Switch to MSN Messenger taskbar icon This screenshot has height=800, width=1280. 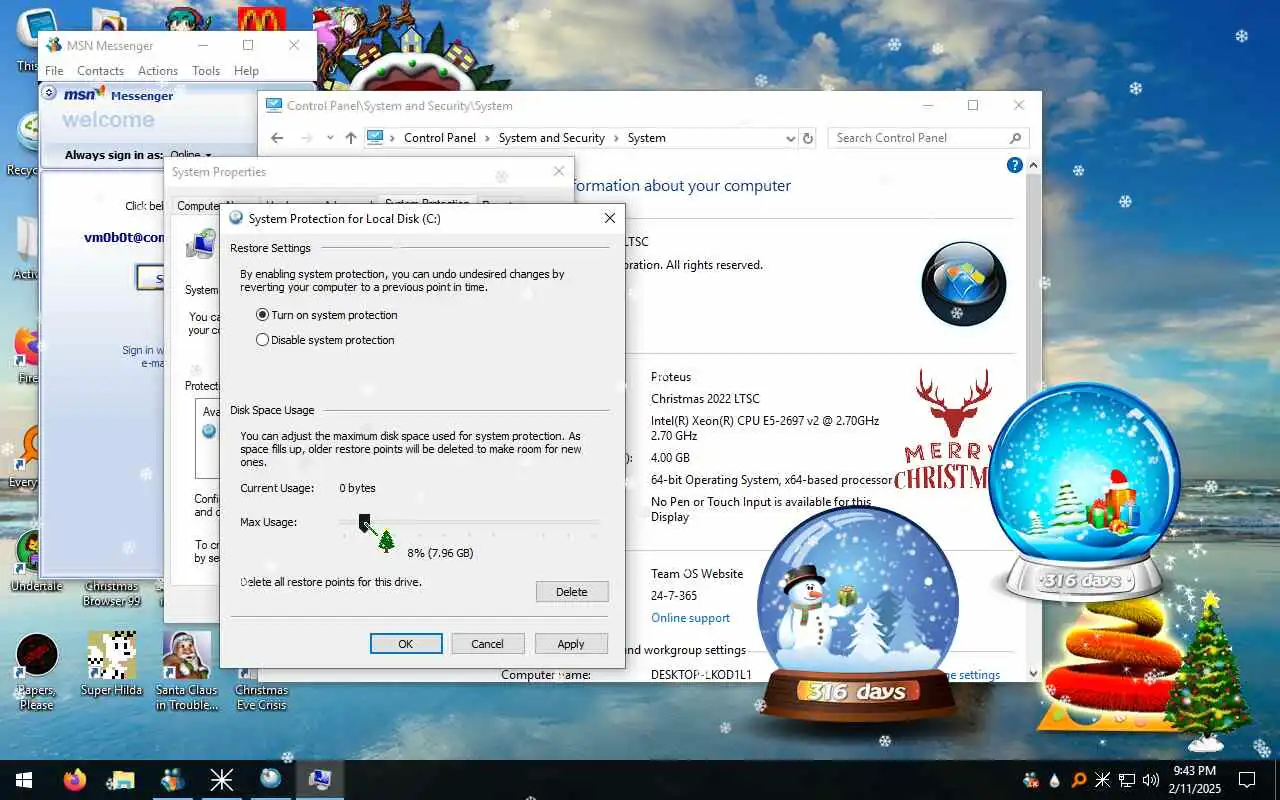(172, 780)
